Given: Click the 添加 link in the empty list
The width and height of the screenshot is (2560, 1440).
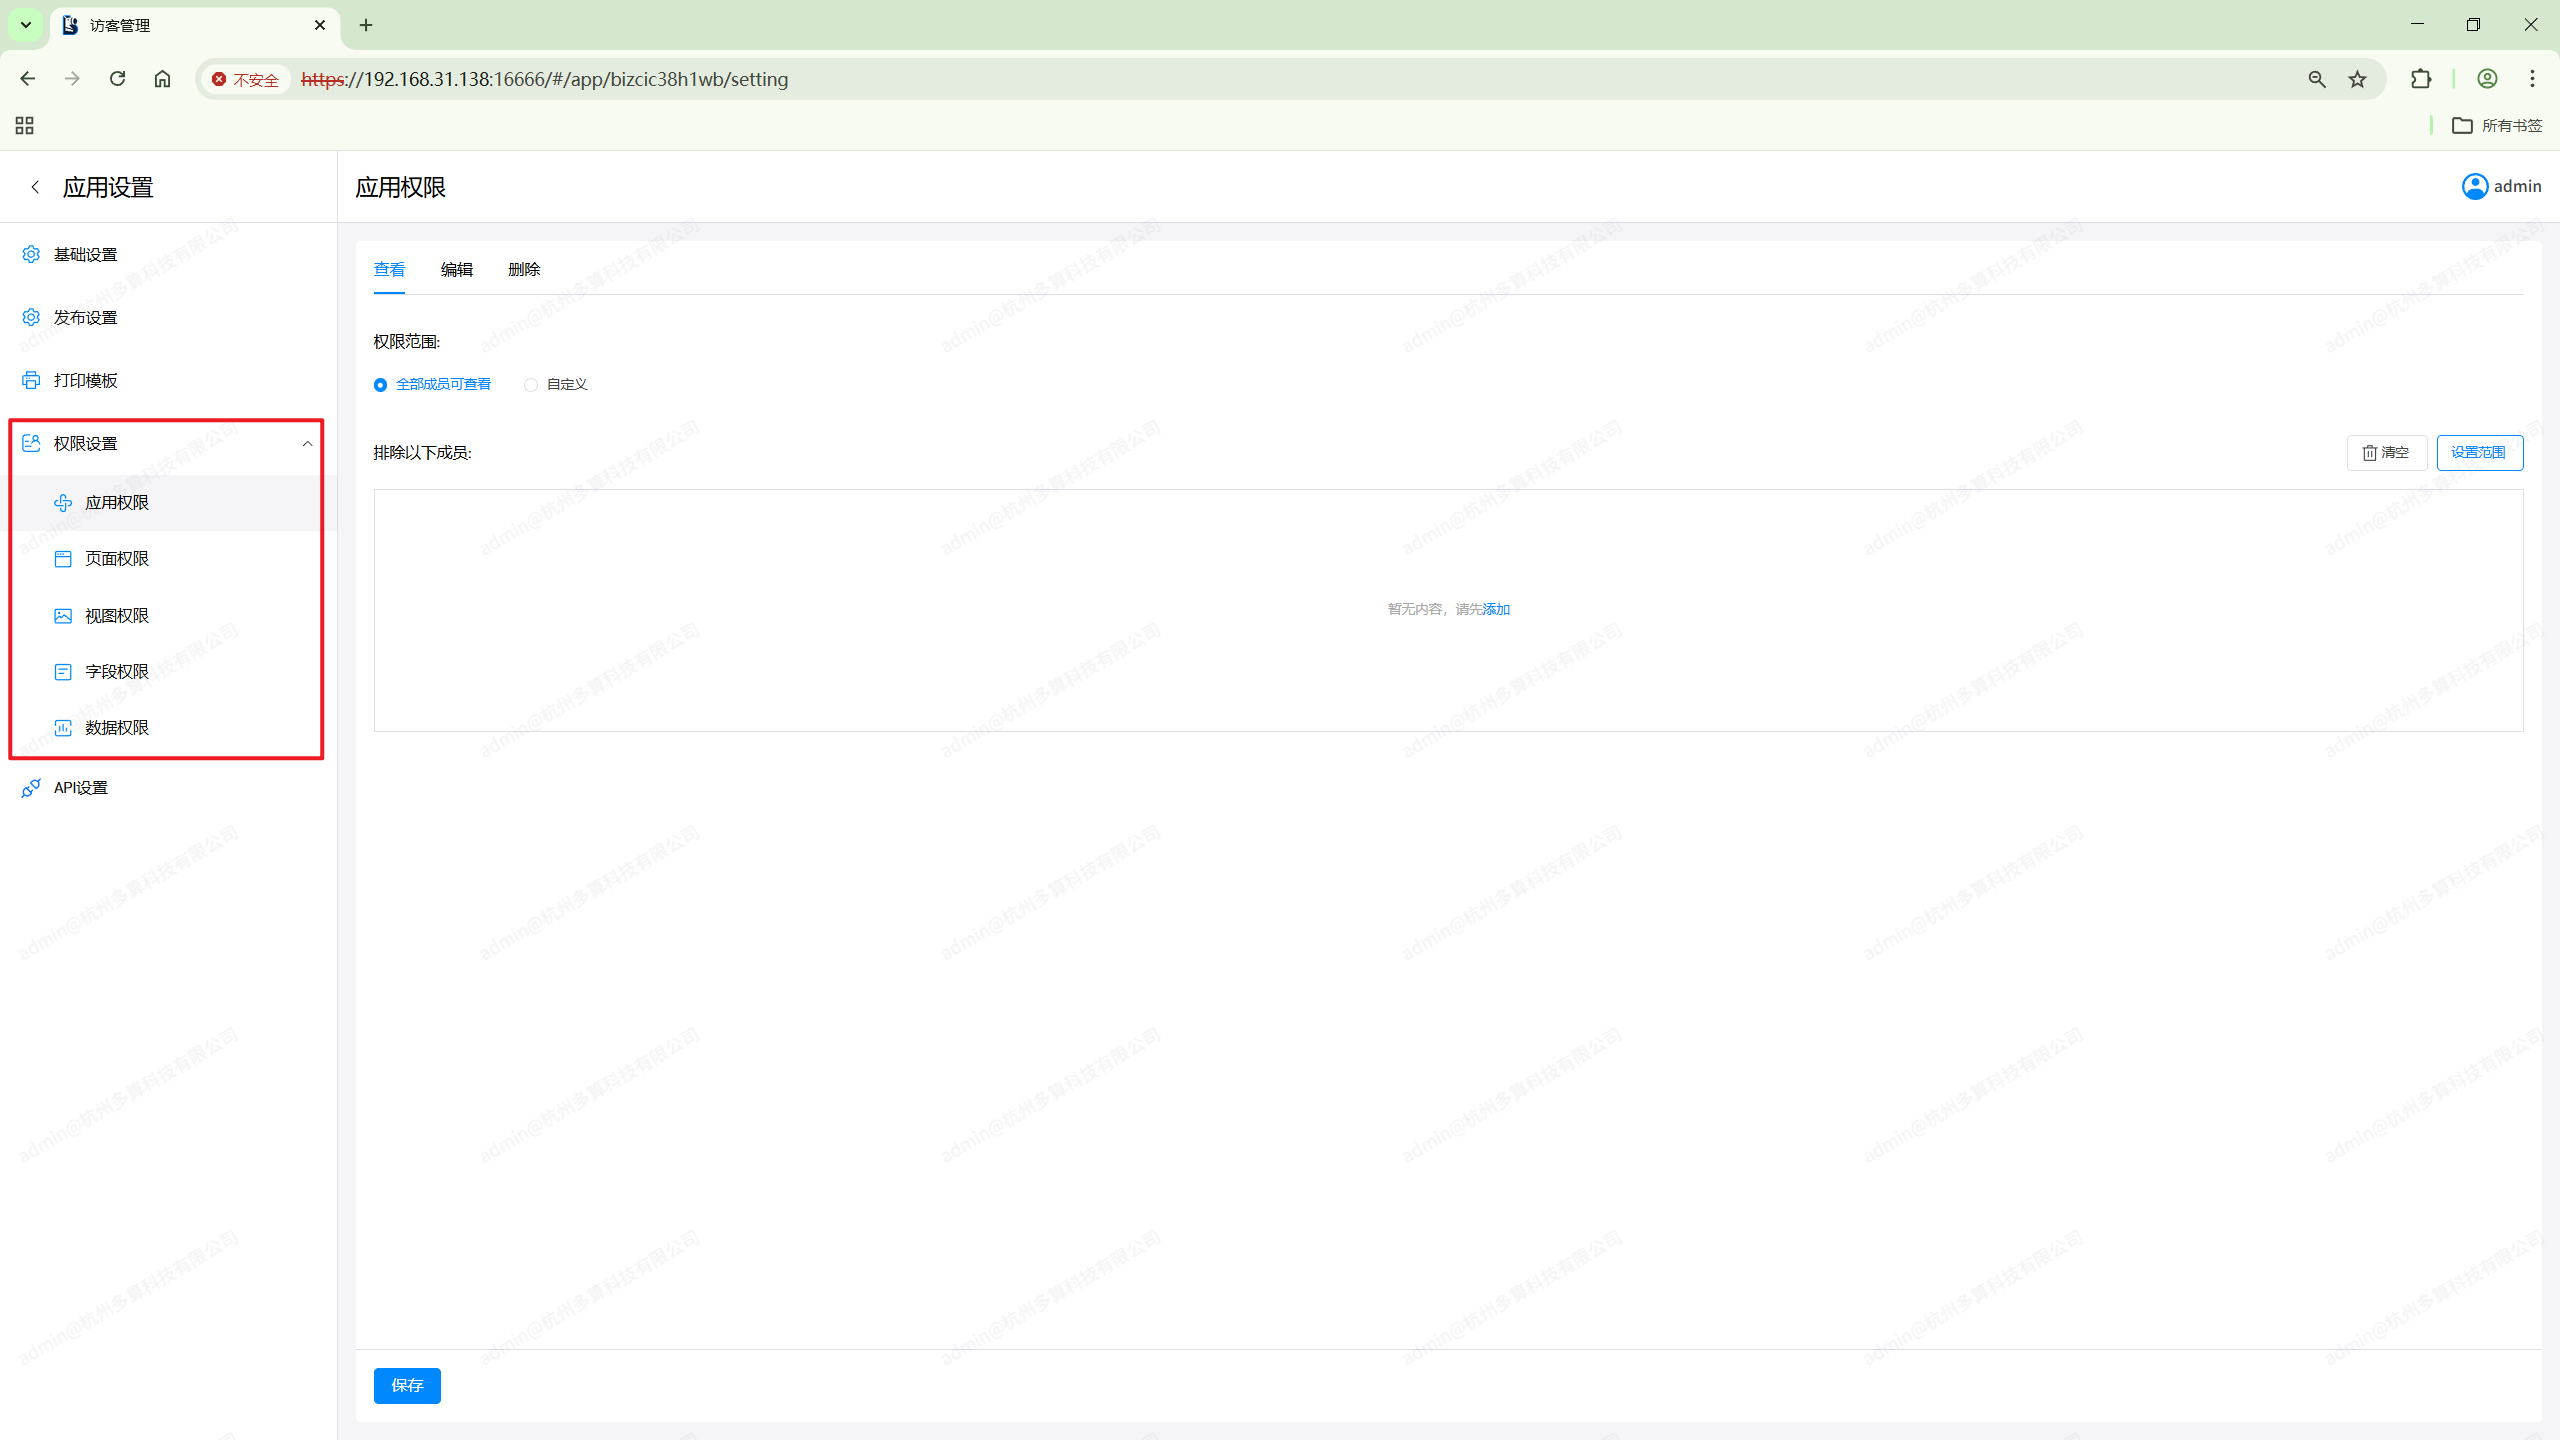Looking at the screenshot, I should tap(1496, 610).
